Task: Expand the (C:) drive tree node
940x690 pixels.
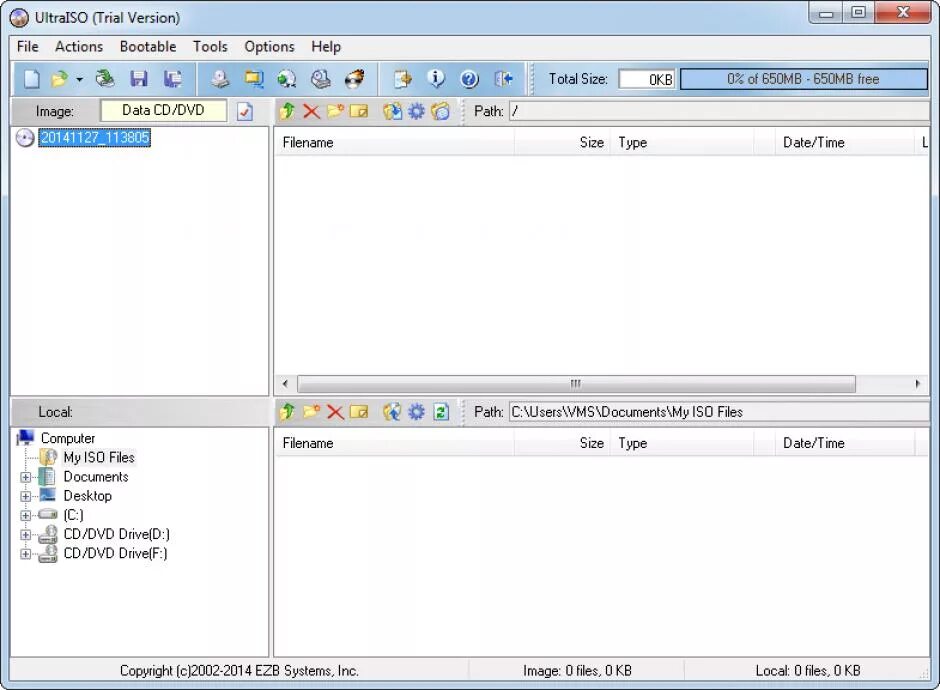Action: (25, 516)
